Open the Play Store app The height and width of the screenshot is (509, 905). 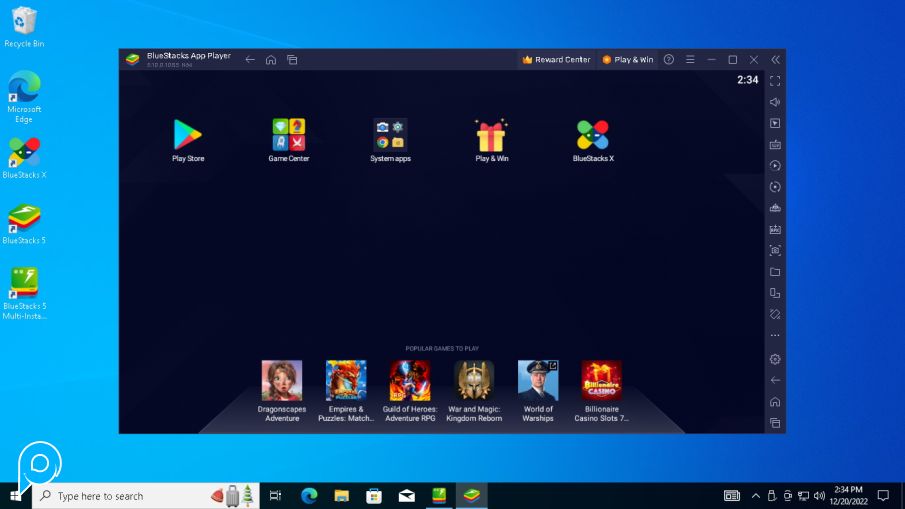pos(188,140)
